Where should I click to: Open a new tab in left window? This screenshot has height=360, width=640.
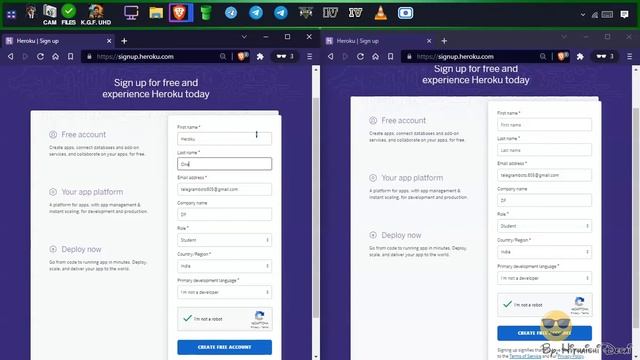124,41
